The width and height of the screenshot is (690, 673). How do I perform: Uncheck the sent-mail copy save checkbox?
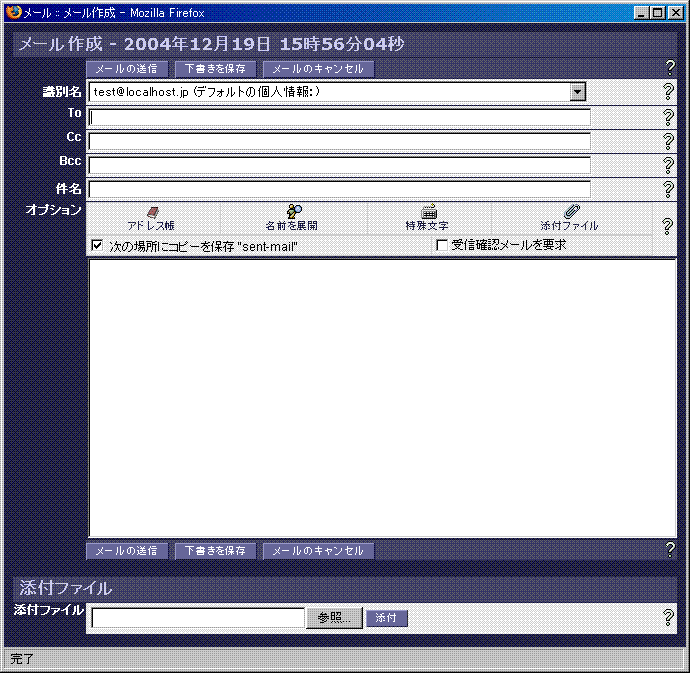(98, 245)
